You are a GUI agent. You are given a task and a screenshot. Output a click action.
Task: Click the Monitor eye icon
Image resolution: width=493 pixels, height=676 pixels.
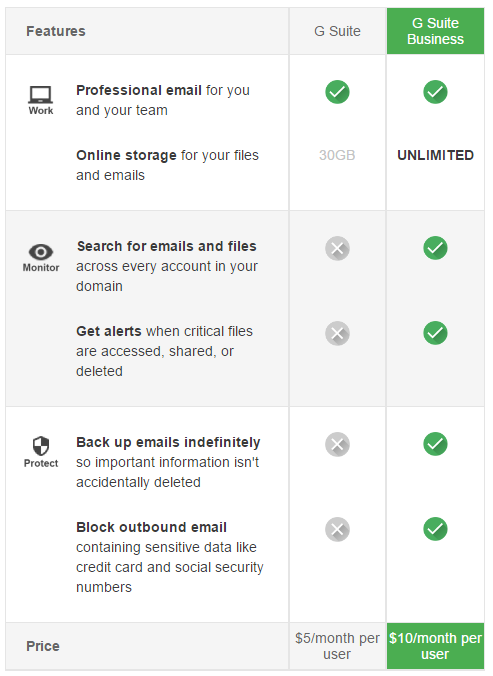click(x=41, y=251)
